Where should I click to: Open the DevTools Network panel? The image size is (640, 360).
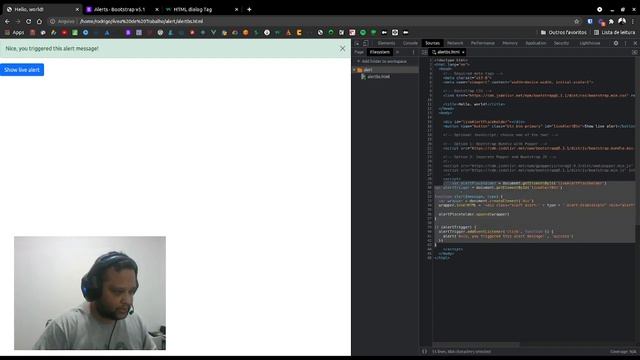pyautogui.click(x=455, y=43)
